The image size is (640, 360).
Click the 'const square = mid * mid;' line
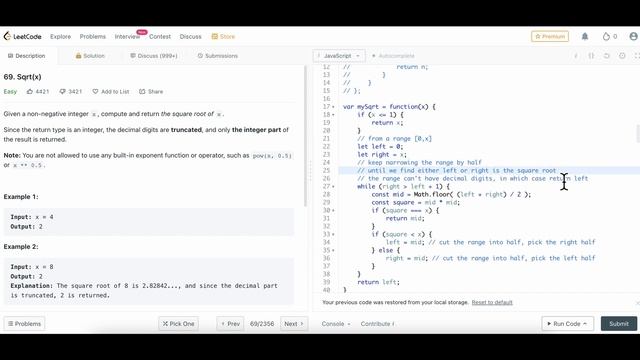pos(416,202)
